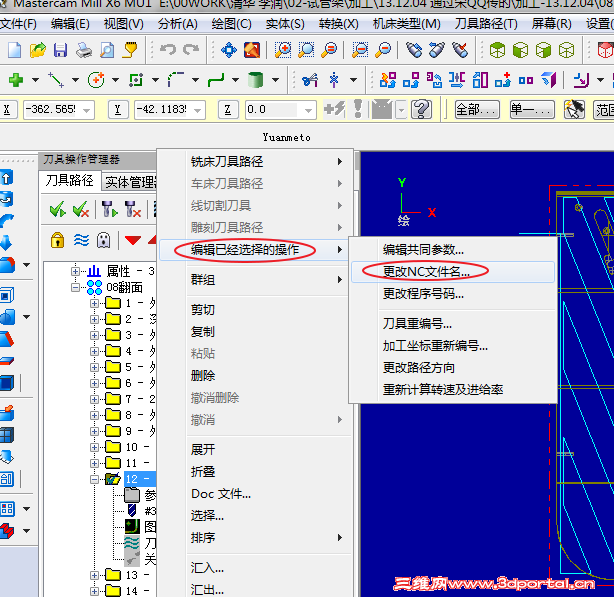Collapse operation 12 in the tree
The image size is (614, 597).
pos(94,480)
